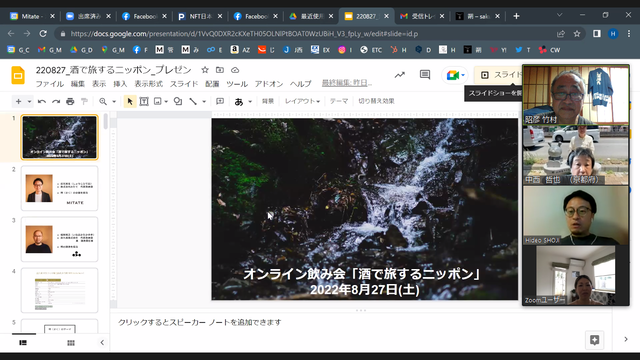Open Chrome side panel icon
Viewport: 640px width, 360px height.
tap(597, 34)
